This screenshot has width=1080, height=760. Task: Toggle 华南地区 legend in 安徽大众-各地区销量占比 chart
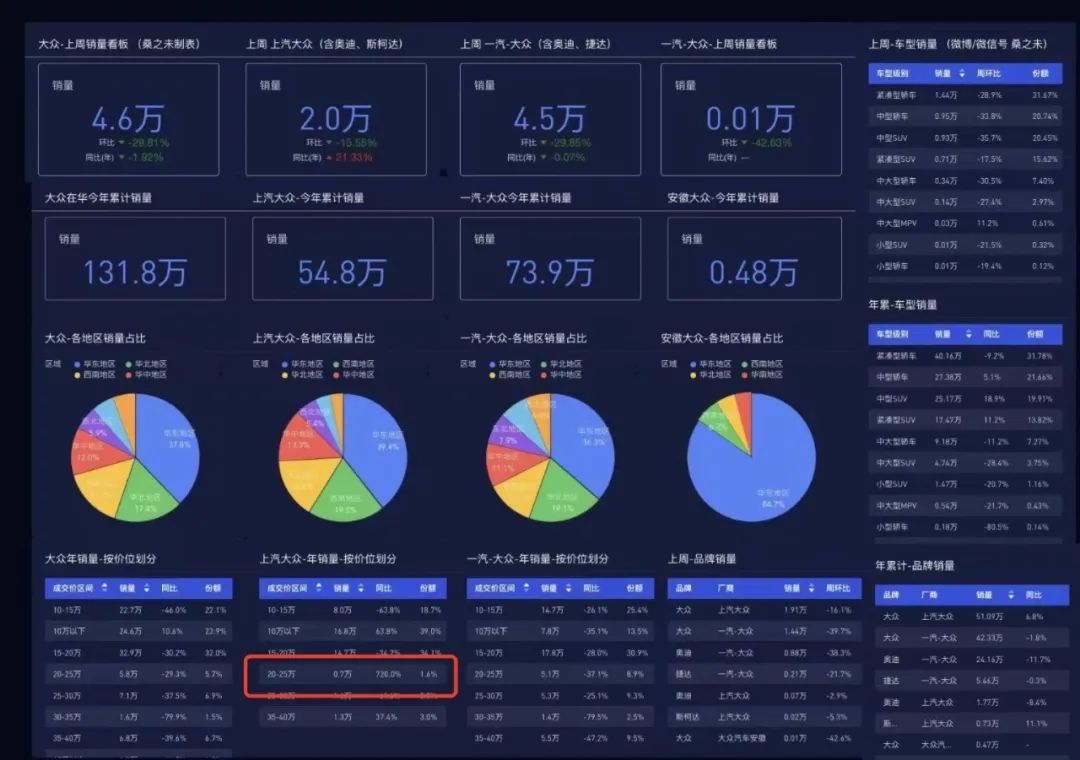[762, 375]
